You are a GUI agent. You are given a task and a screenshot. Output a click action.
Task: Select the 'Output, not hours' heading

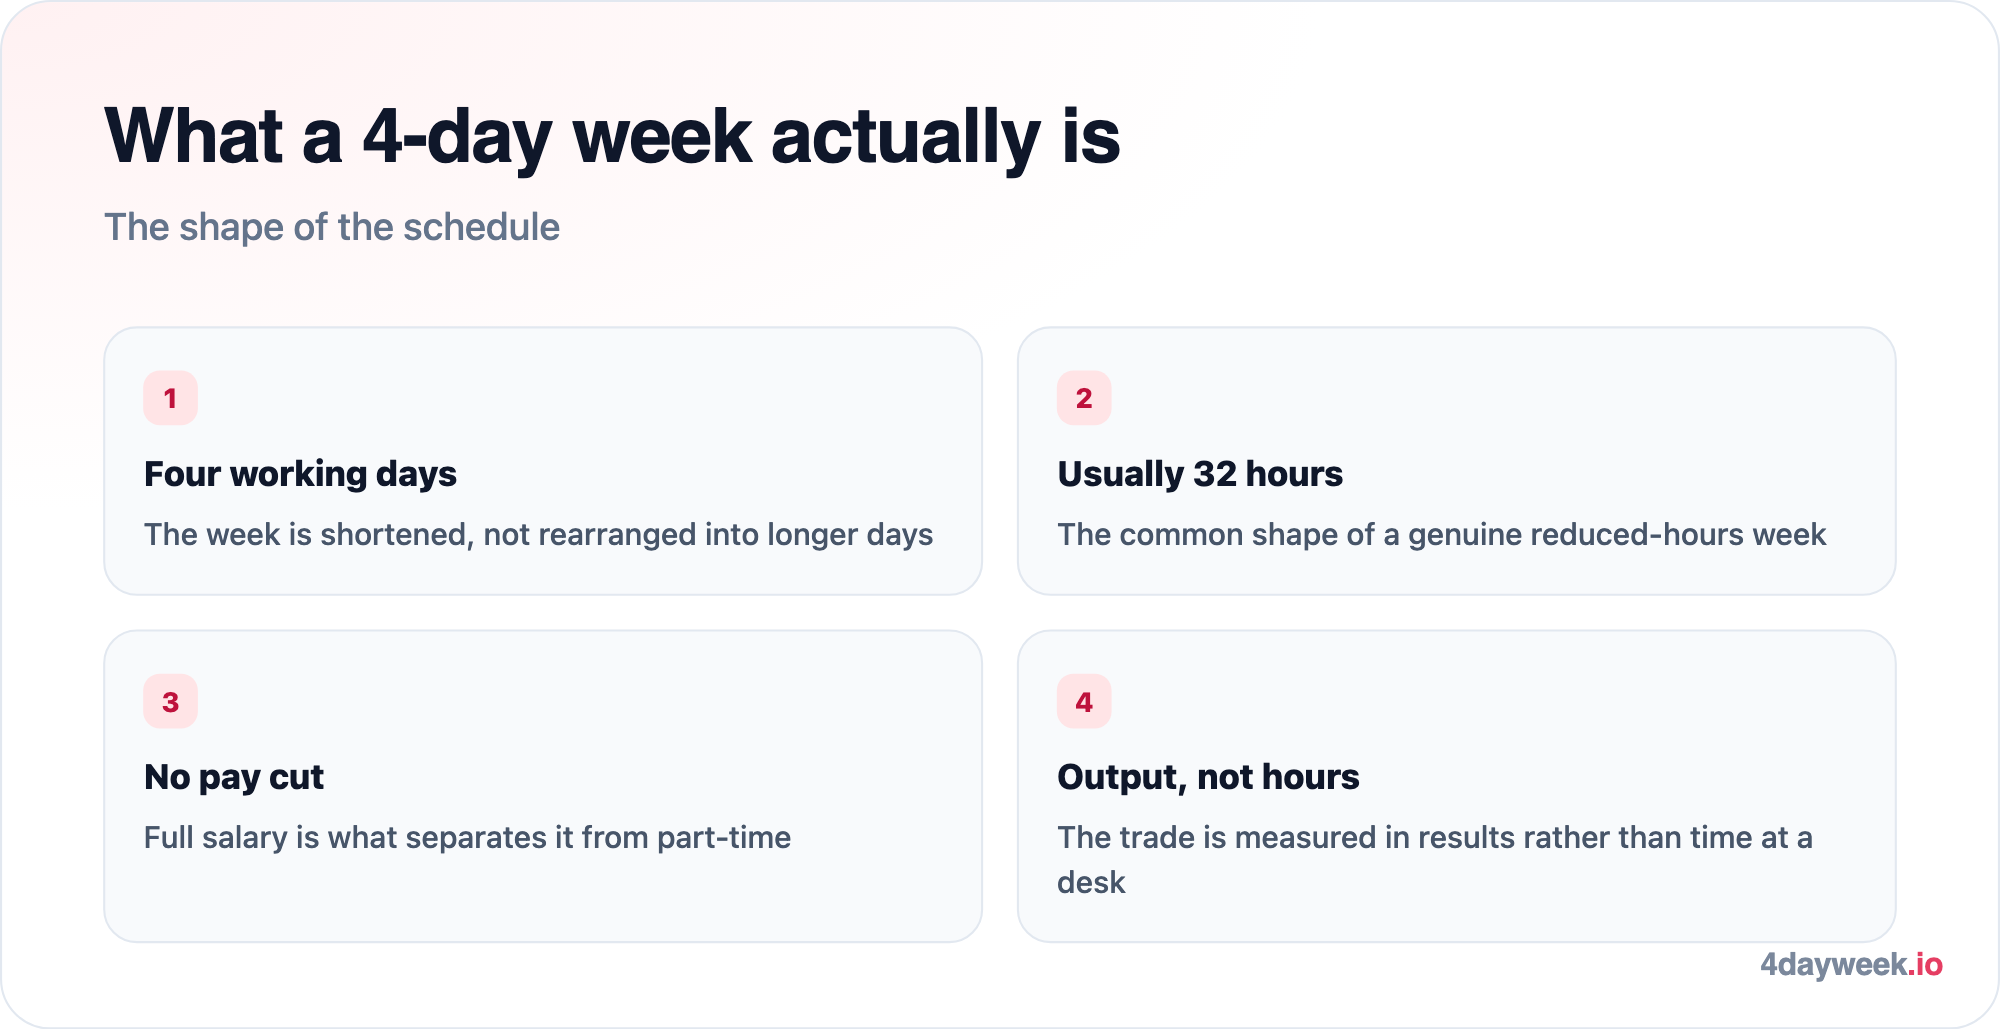click(1208, 777)
